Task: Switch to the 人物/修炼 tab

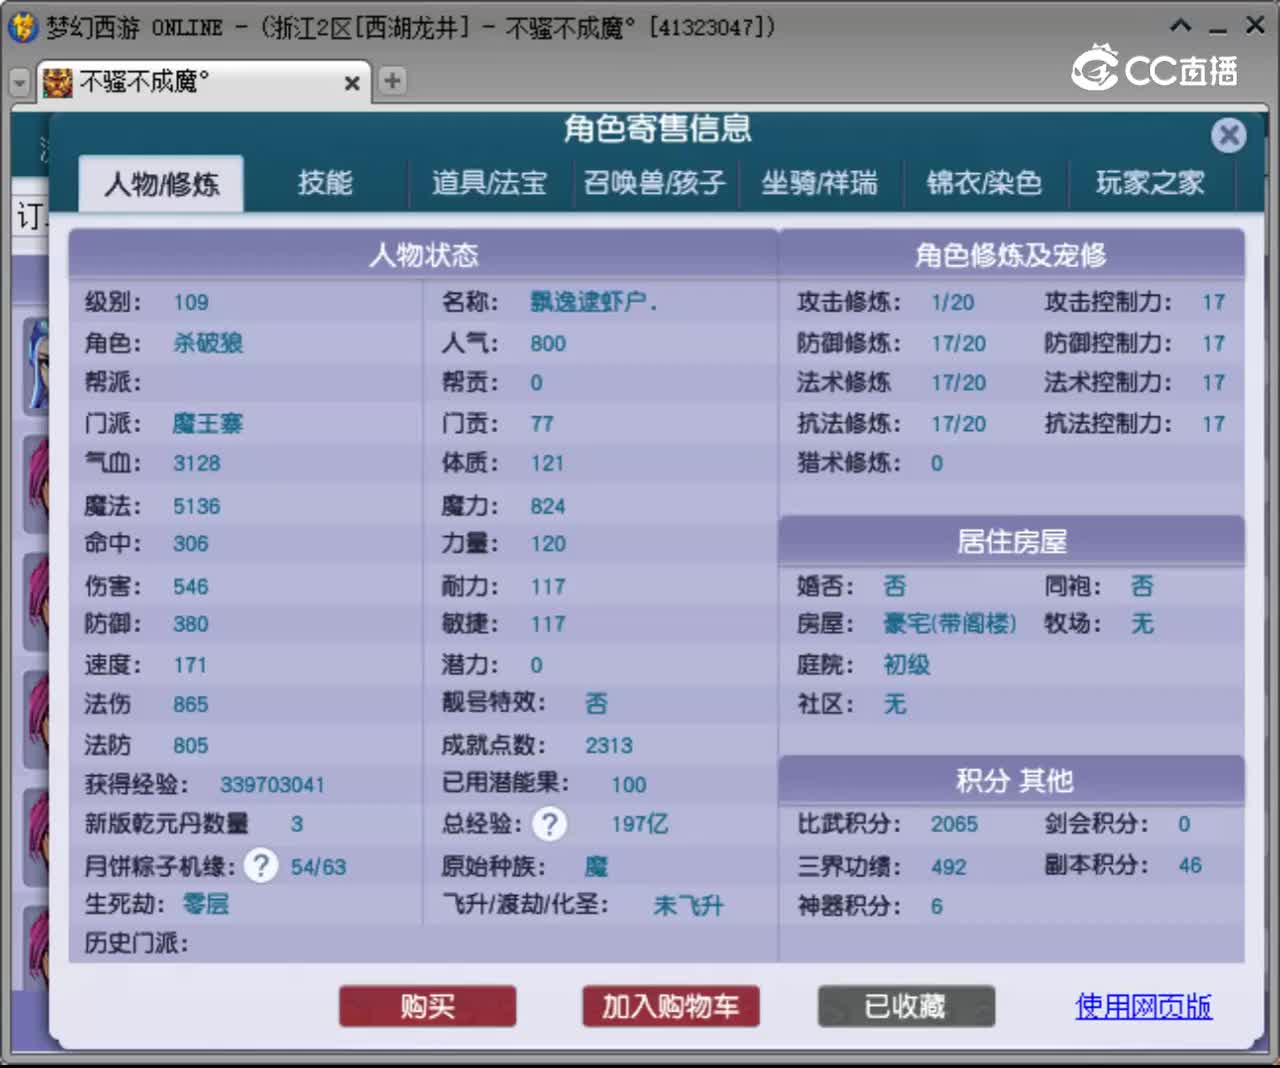Action: click(162, 184)
